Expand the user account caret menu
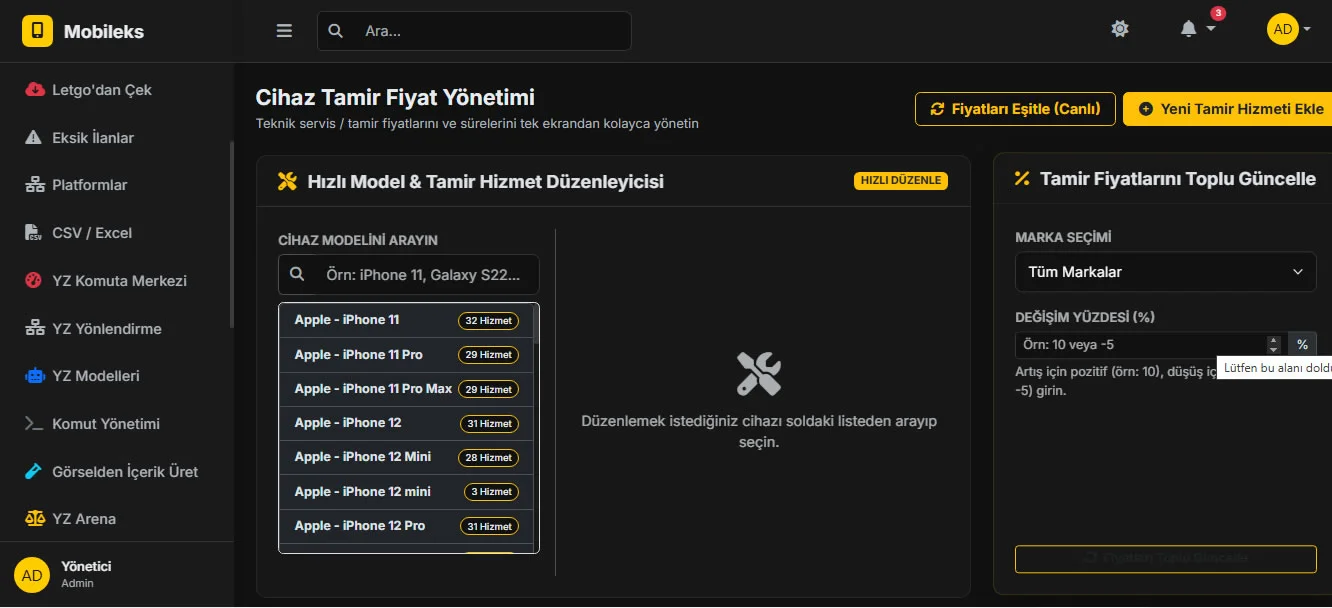The image size is (1332, 608). coord(1307,29)
